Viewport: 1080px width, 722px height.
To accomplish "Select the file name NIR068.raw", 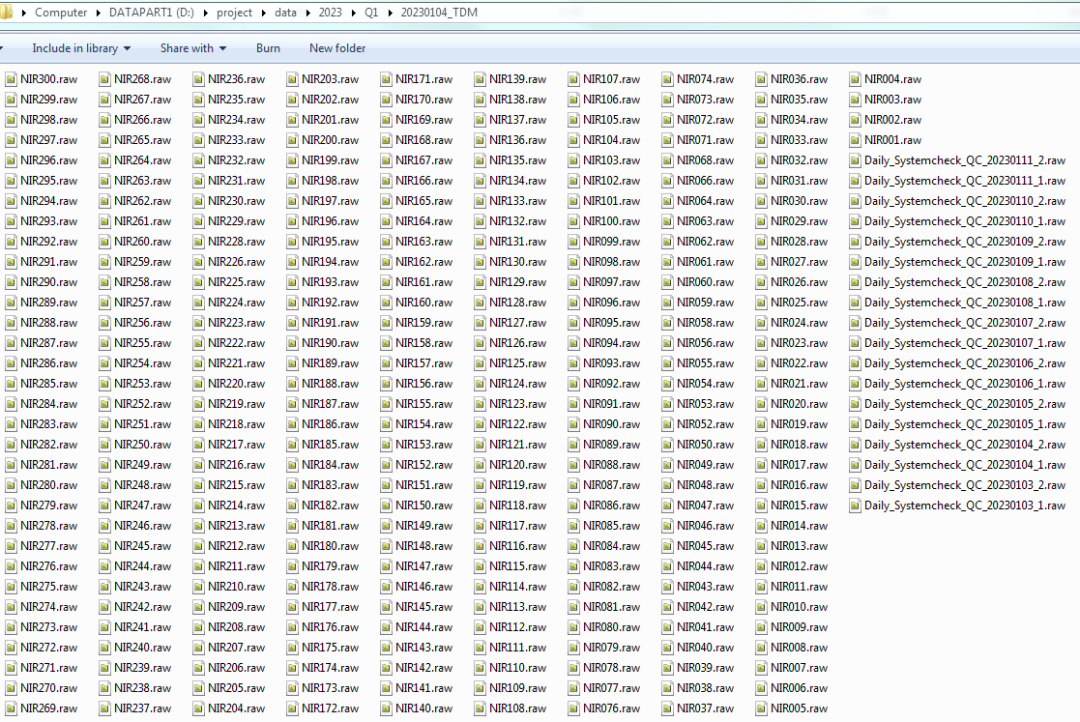I will coord(705,161).
